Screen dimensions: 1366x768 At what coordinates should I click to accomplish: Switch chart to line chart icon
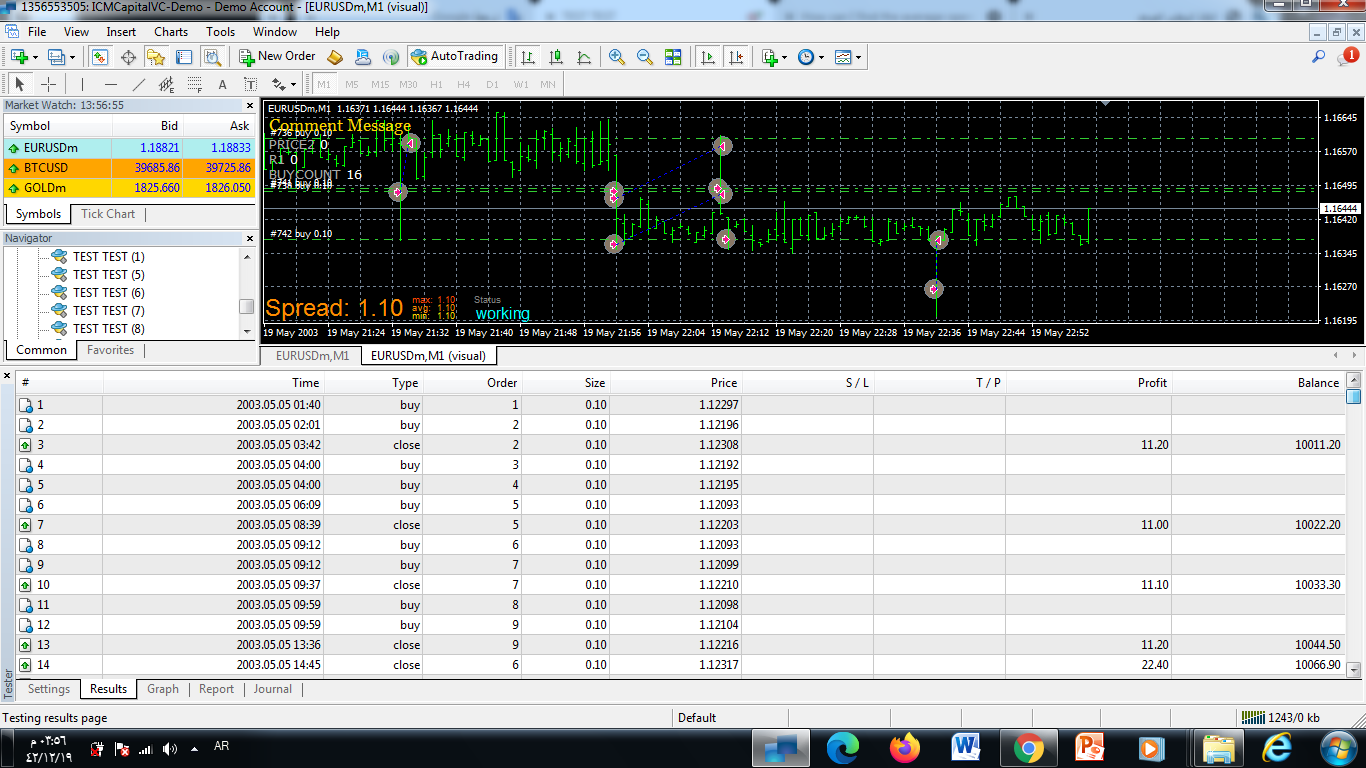[x=584, y=57]
